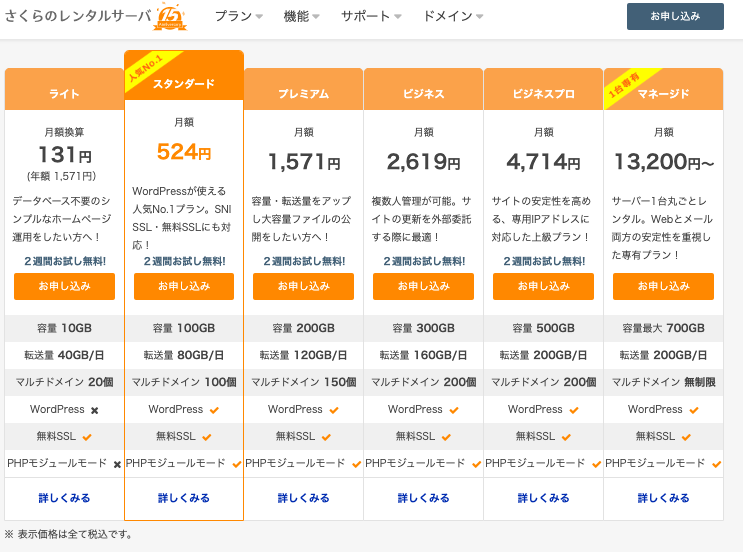Select the プレミアム plan header
The image size is (743, 552).
304,90
